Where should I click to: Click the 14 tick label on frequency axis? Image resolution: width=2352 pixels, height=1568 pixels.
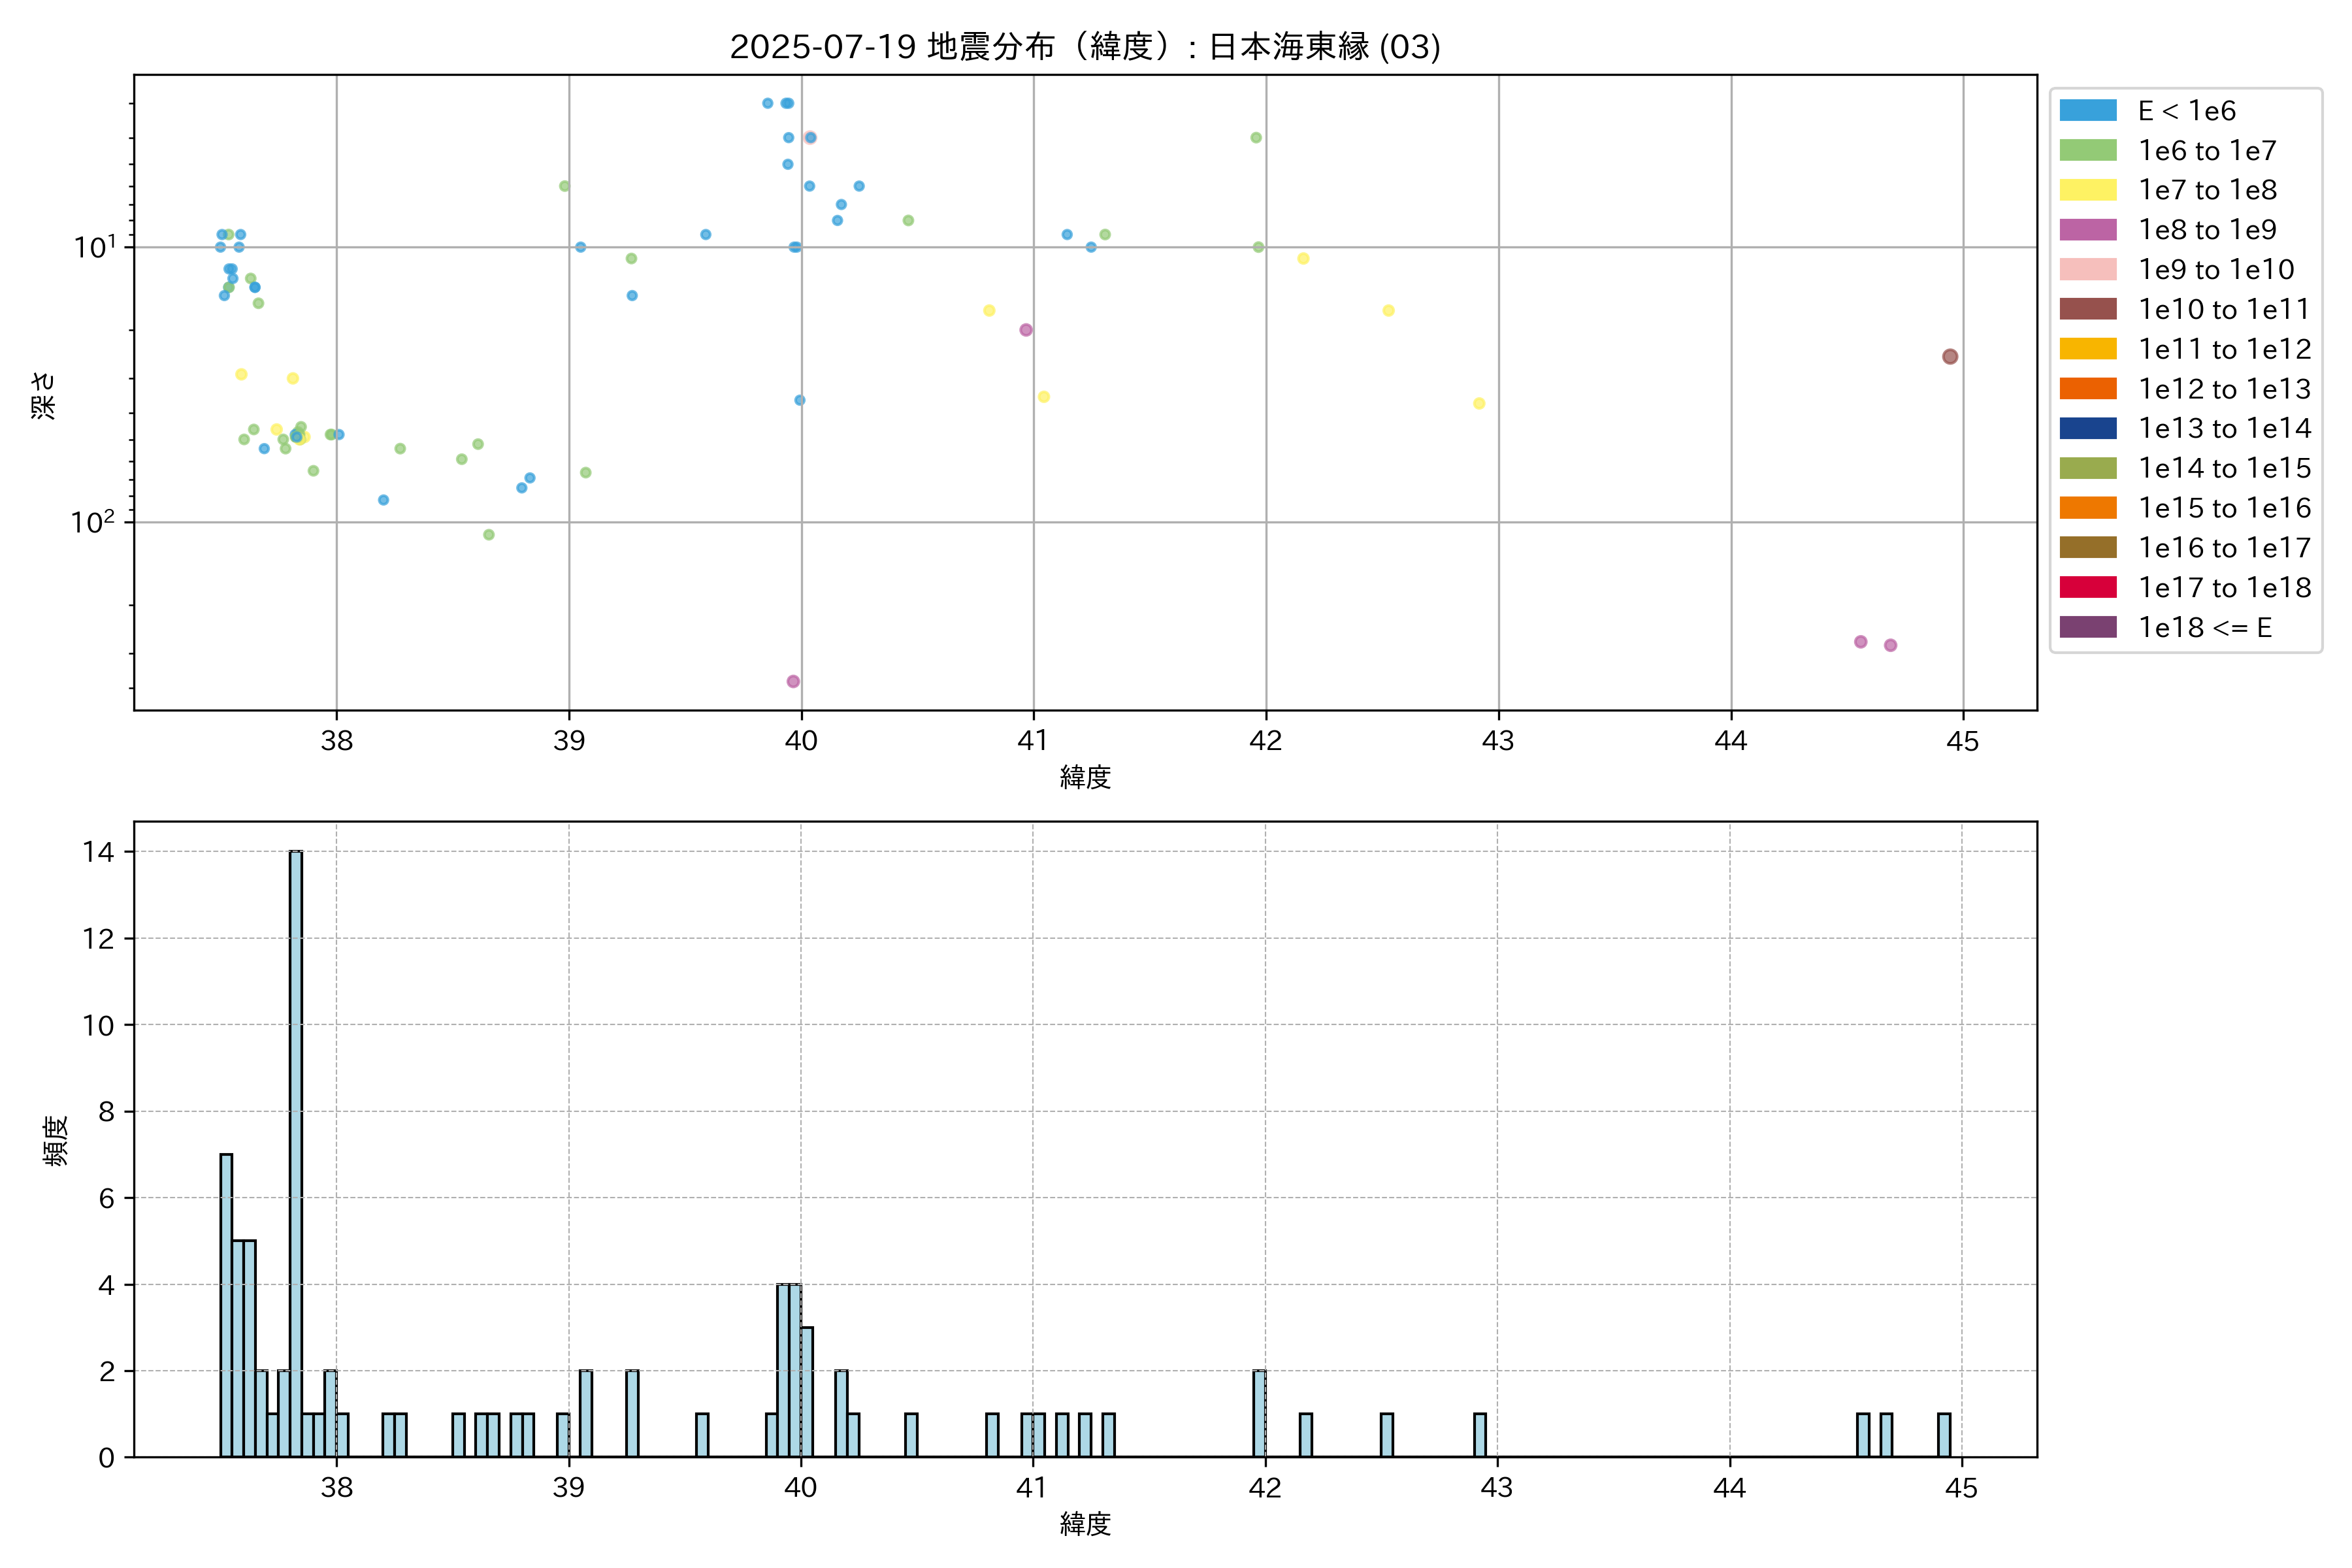[x=98, y=852]
